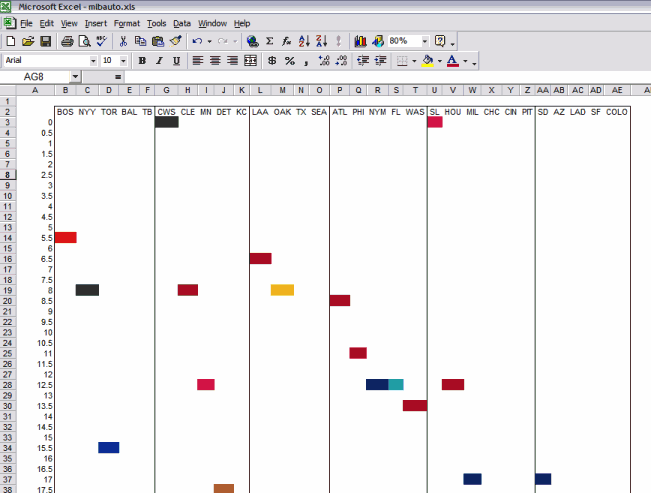Click the Edit Formula equals button
Viewport: 651px width, 493px height.
118,77
